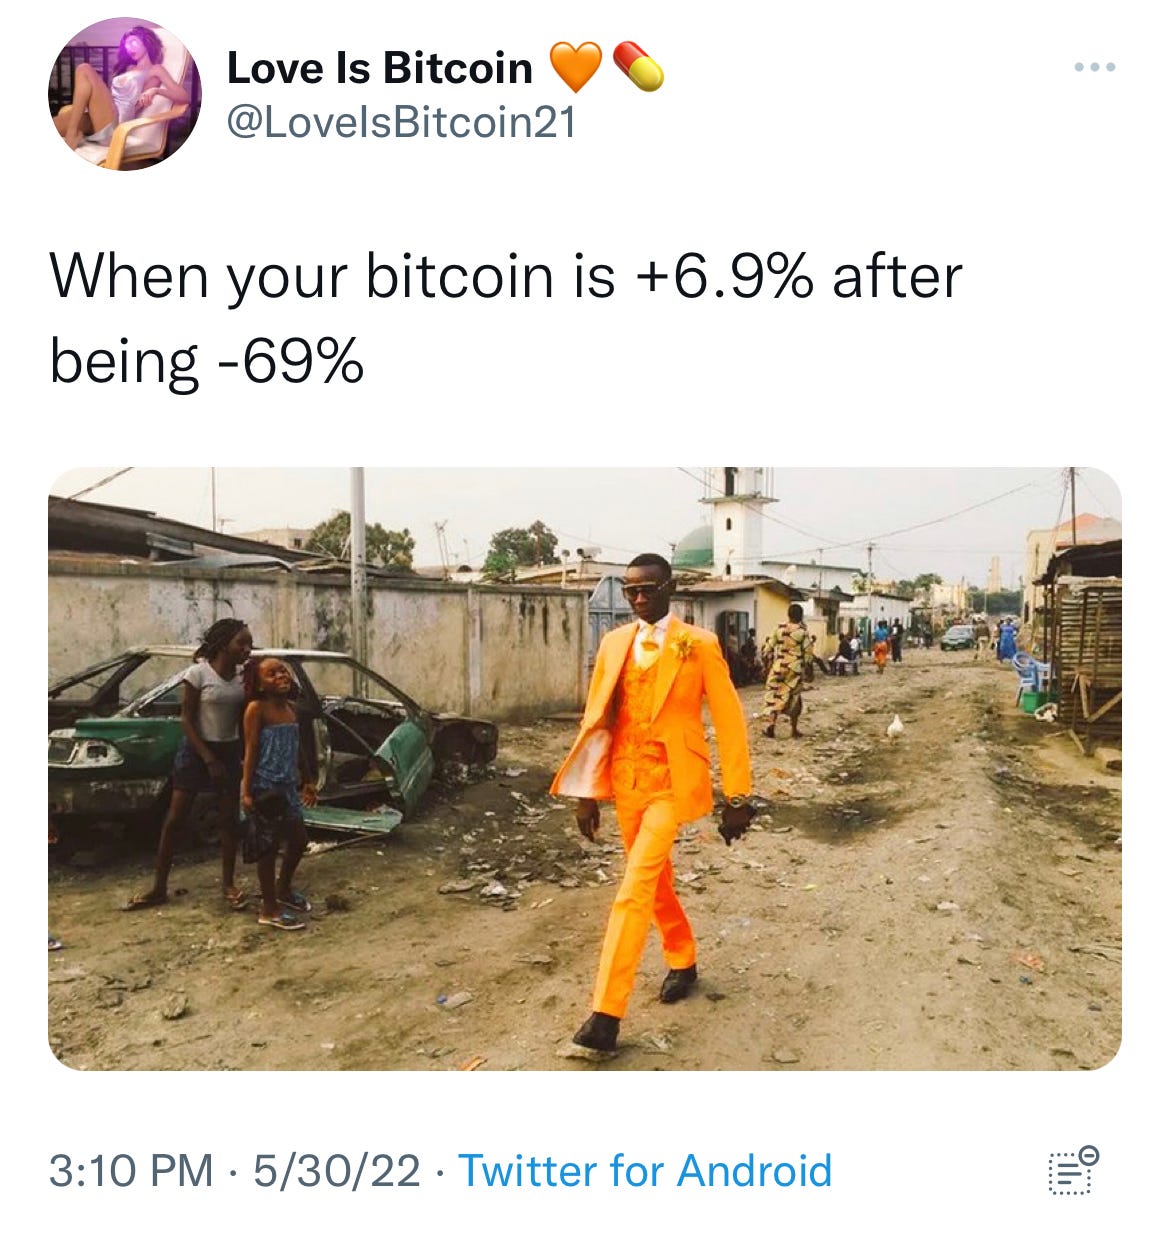
Task: Open the @LoveIsBitcoin21 handle
Action: click(402, 122)
